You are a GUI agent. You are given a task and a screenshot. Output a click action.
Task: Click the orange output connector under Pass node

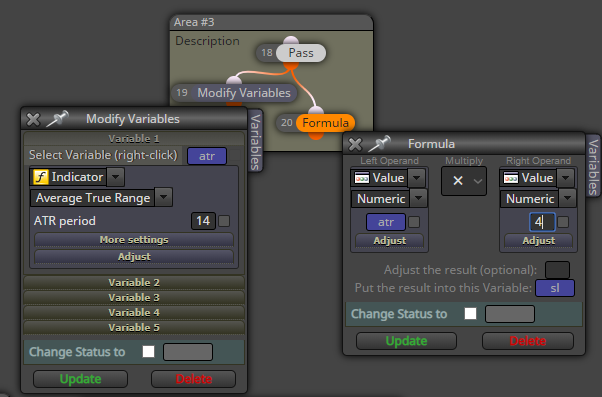[x=291, y=65]
